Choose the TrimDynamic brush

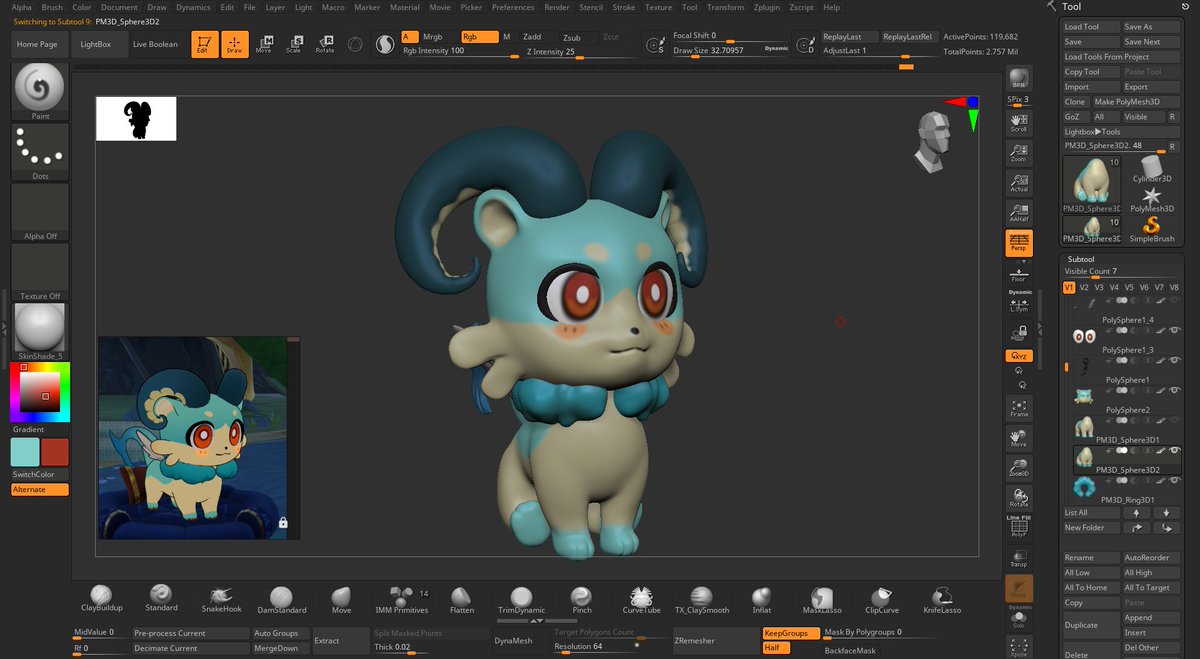(521, 599)
